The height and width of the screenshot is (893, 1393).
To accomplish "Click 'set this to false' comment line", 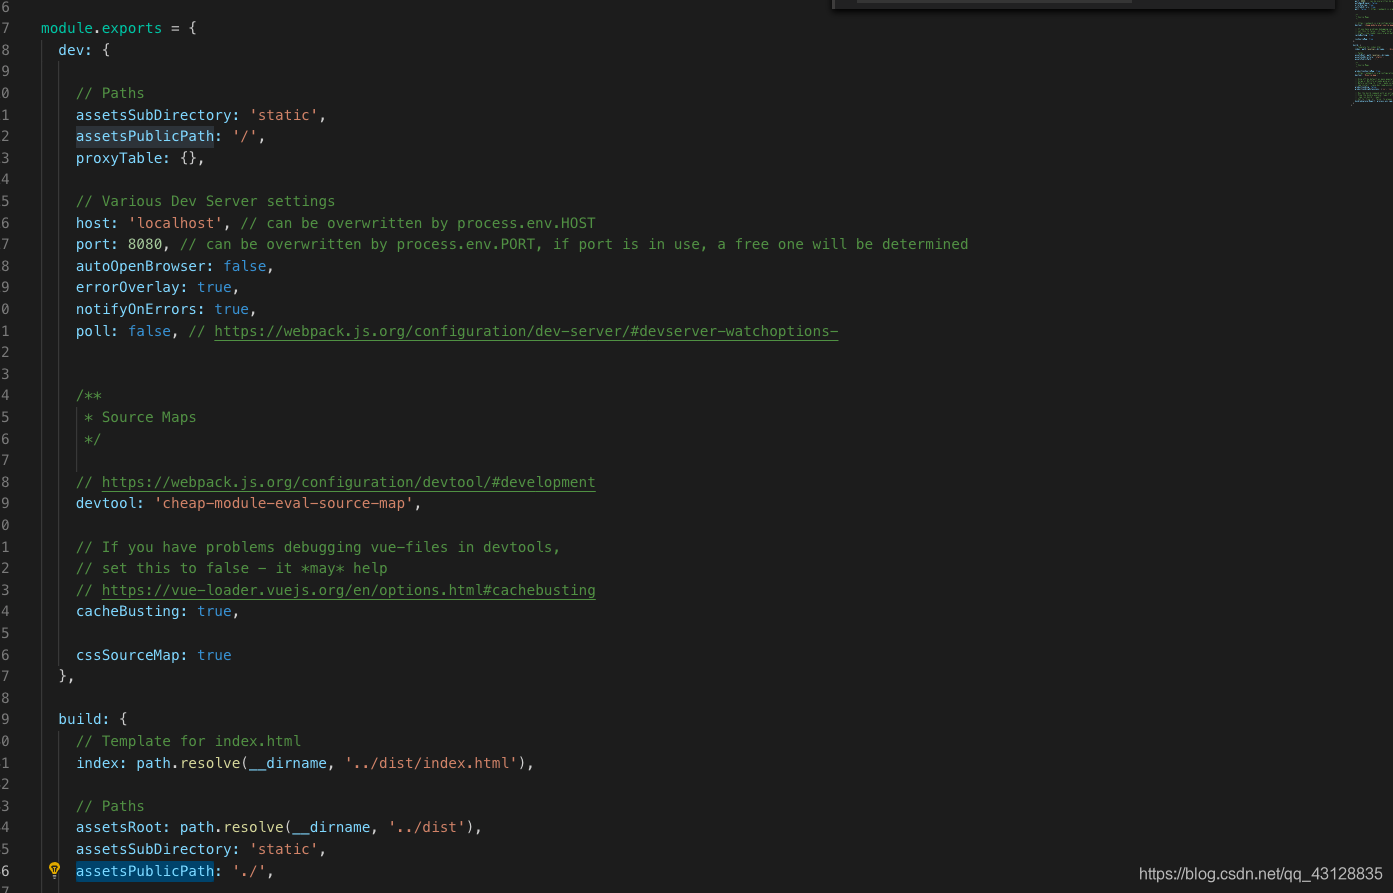I will click(x=232, y=568).
